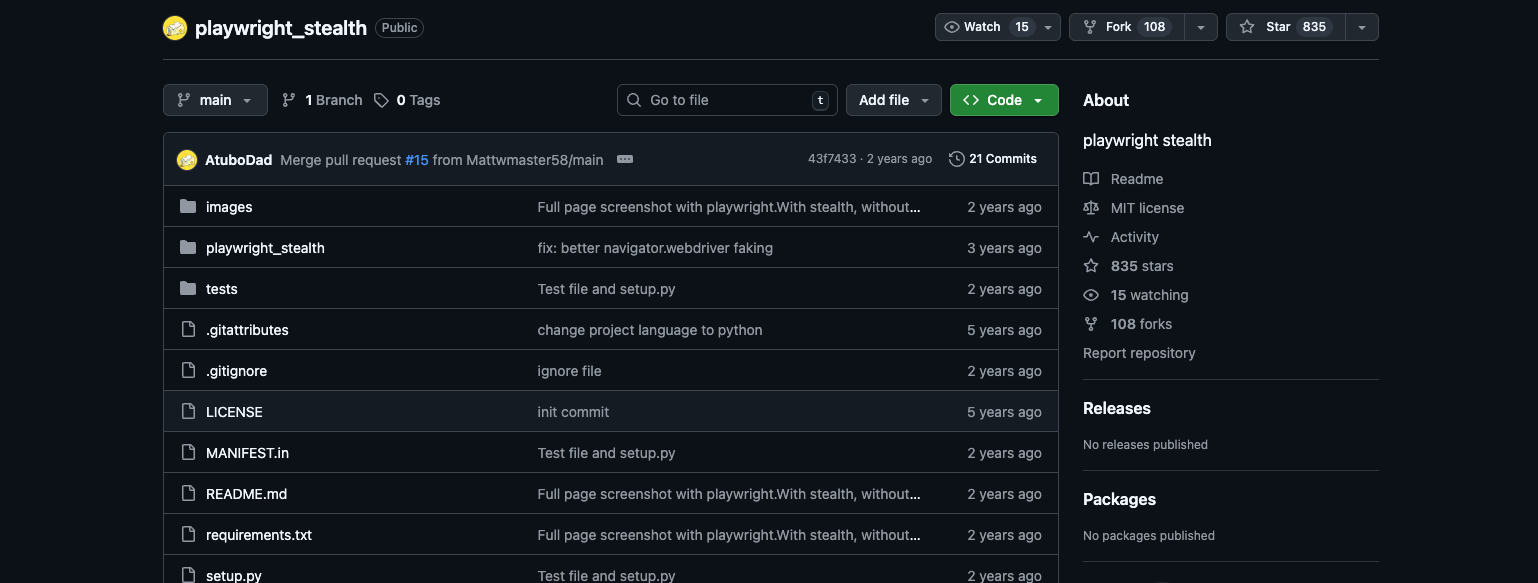Click the commit history clock icon
Image resolution: width=1538 pixels, height=583 pixels.
(957, 158)
